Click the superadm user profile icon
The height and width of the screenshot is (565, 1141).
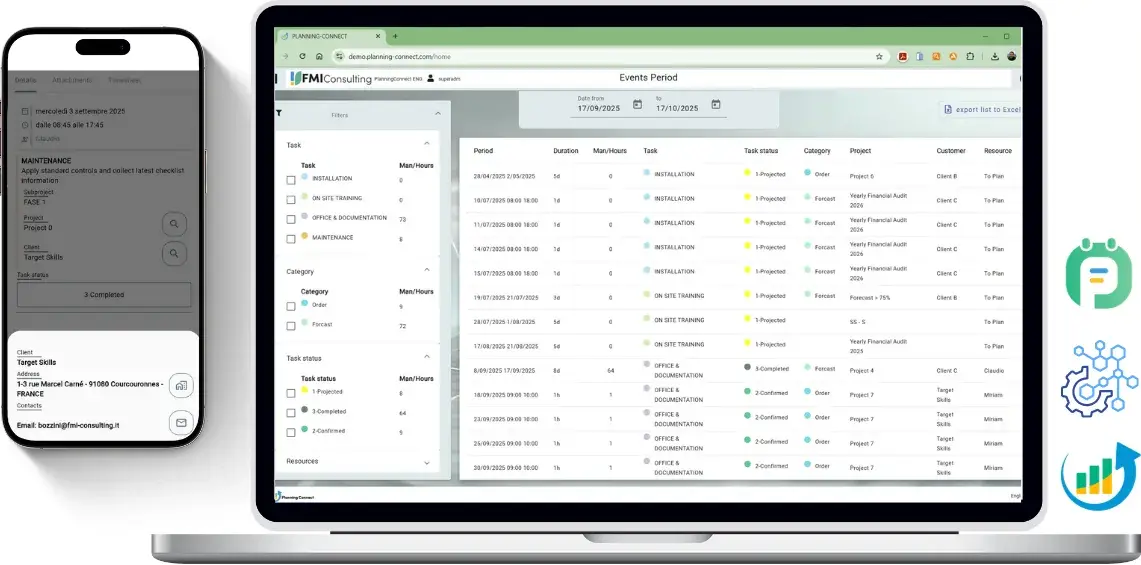[430, 78]
